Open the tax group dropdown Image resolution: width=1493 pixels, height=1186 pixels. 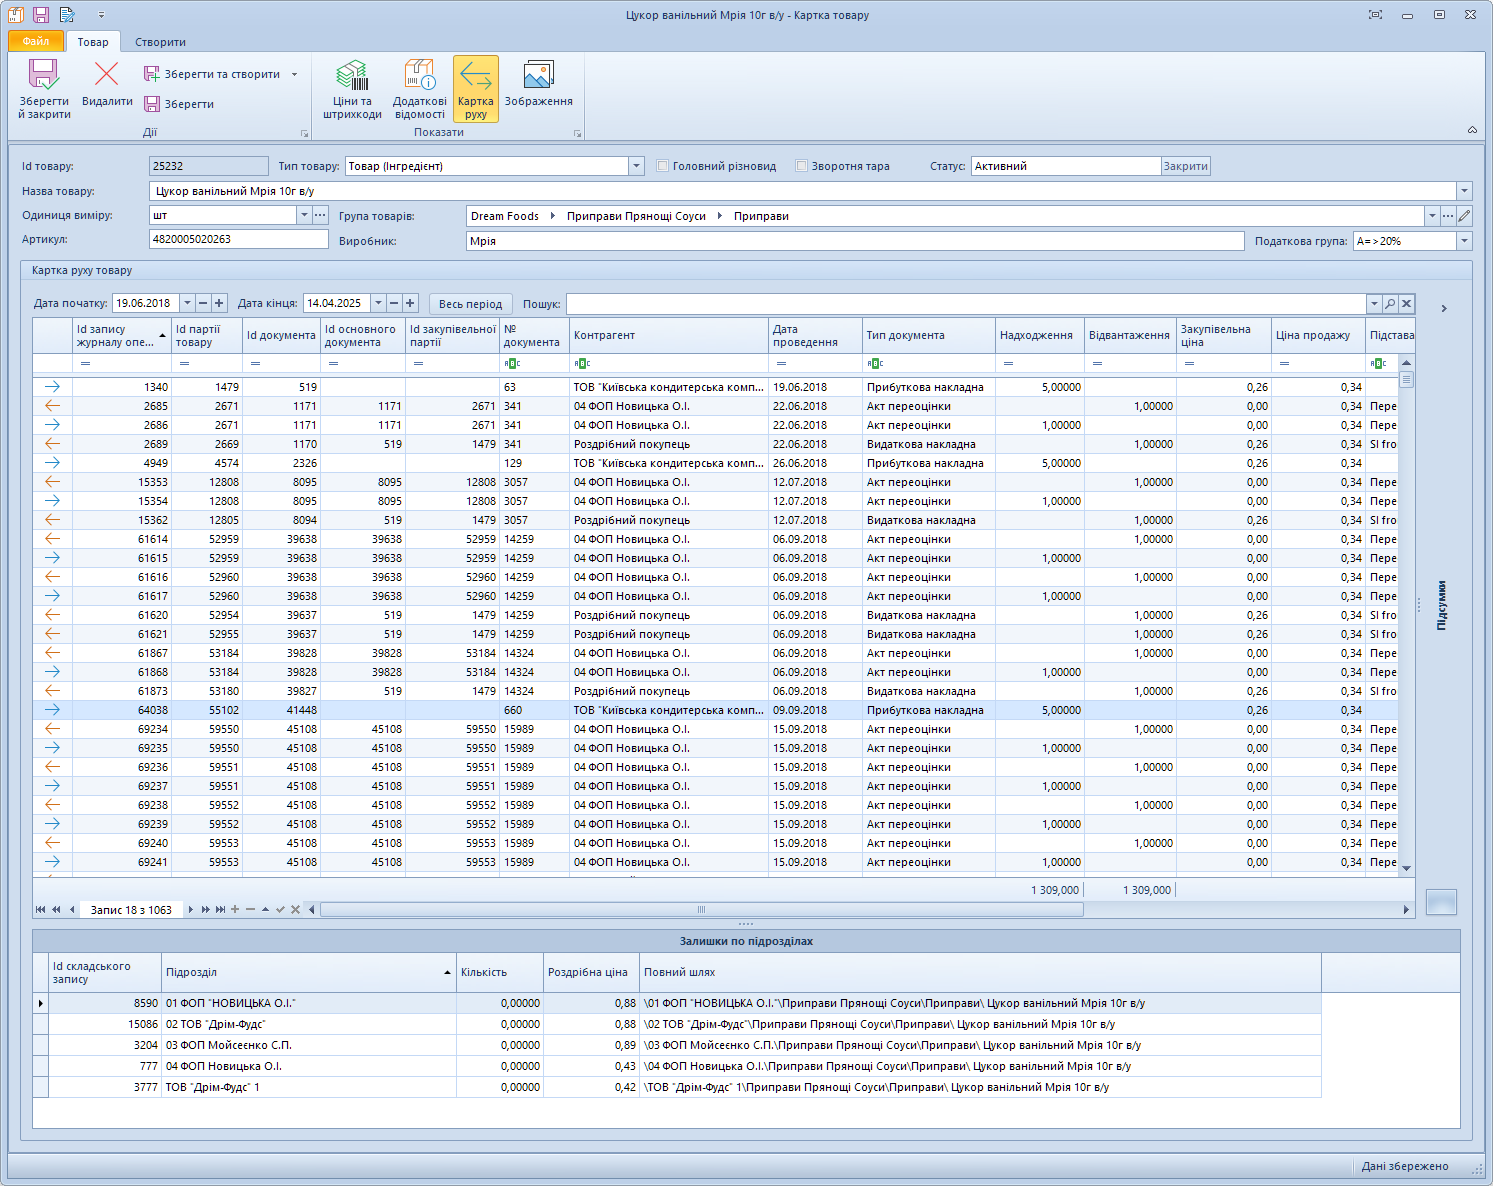pos(1464,241)
